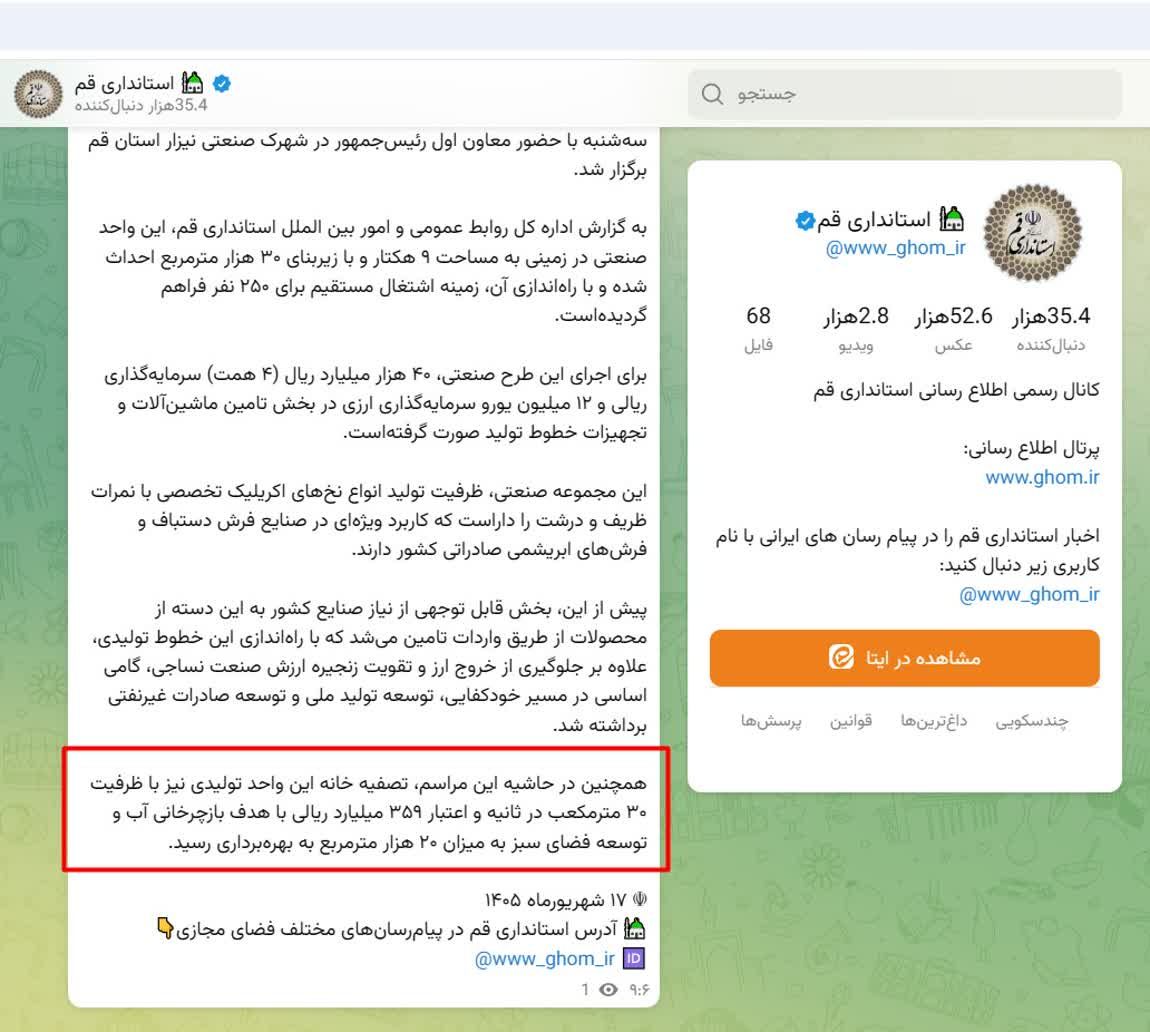1150x1032 pixels.
Task: Open the www.ghom.ir portal link
Action: [x=1042, y=477]
